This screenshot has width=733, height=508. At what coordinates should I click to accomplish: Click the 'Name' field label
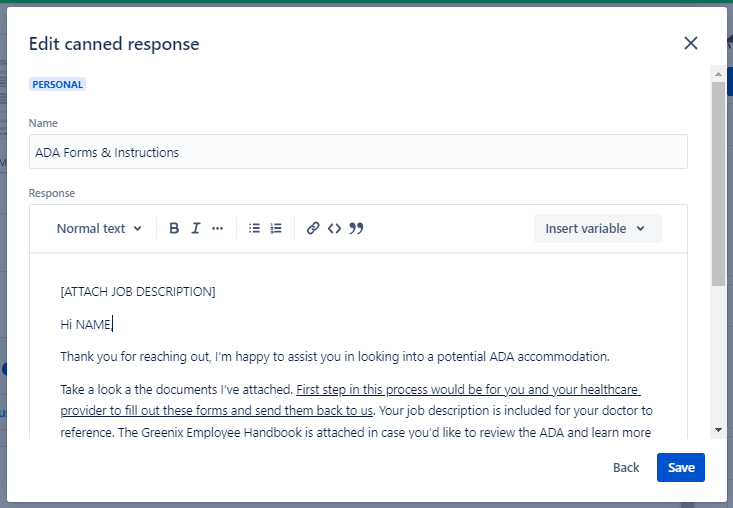point(43,123)
